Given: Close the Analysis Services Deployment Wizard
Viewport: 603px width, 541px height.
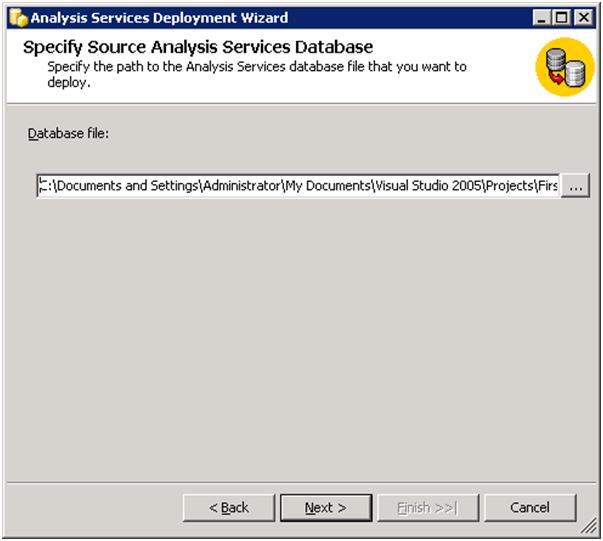Looking at the screenshot, I should [583, 18].
